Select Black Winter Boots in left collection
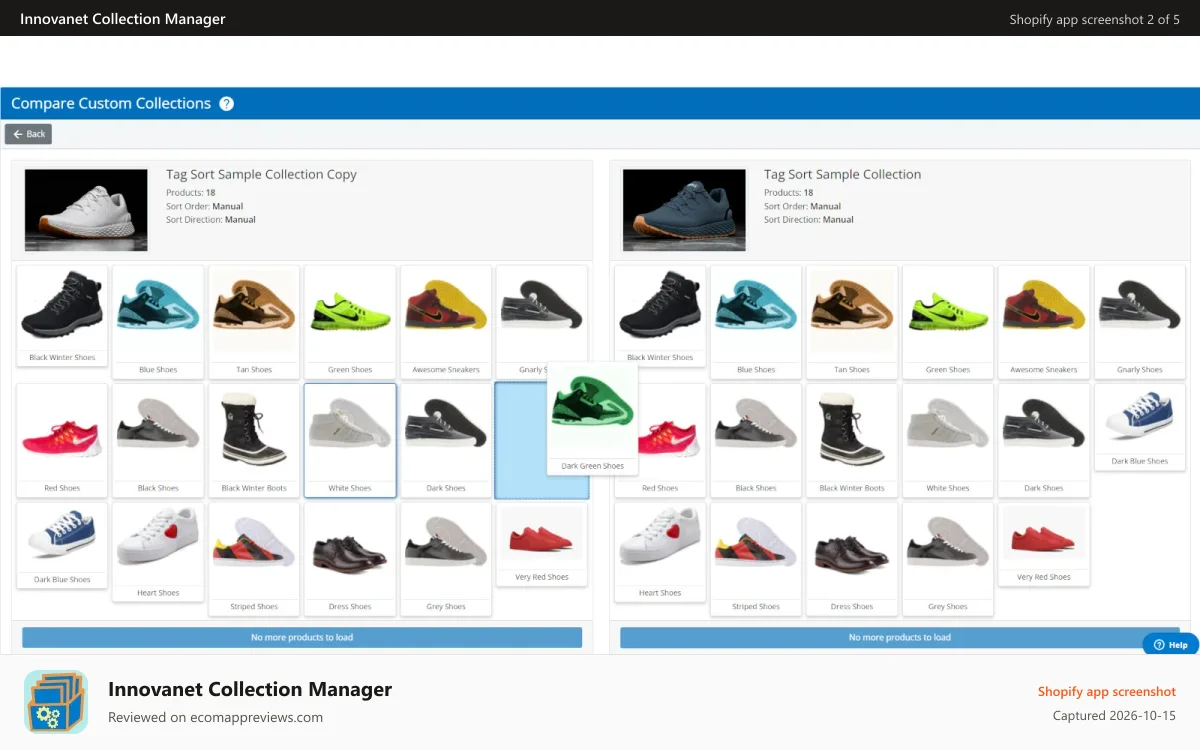 (x=254, y=440)
